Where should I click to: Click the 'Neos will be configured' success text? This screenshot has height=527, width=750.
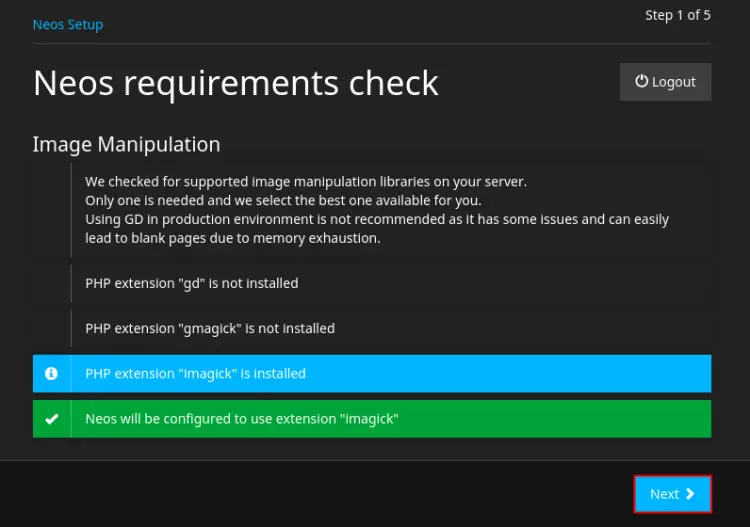(x=242, y=419)
